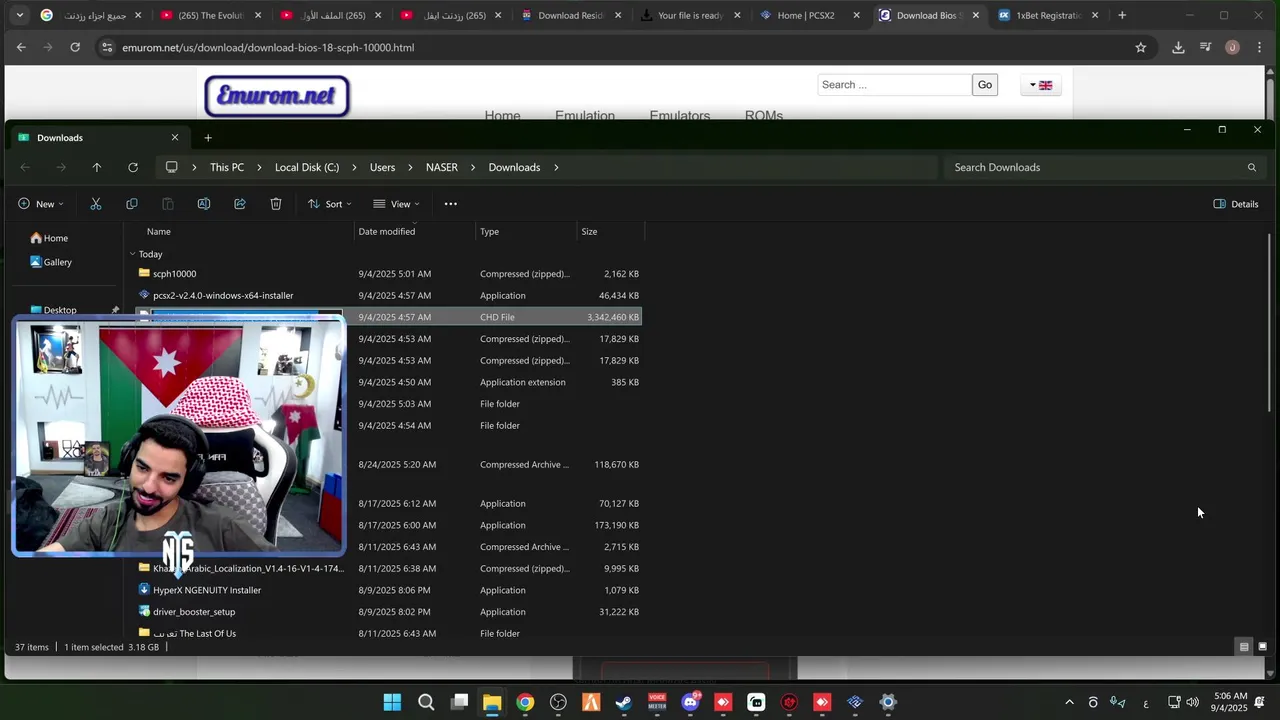The image size is (1280, 720).
Task: Open language dropdown on Emurom site
Action: 1041,85
